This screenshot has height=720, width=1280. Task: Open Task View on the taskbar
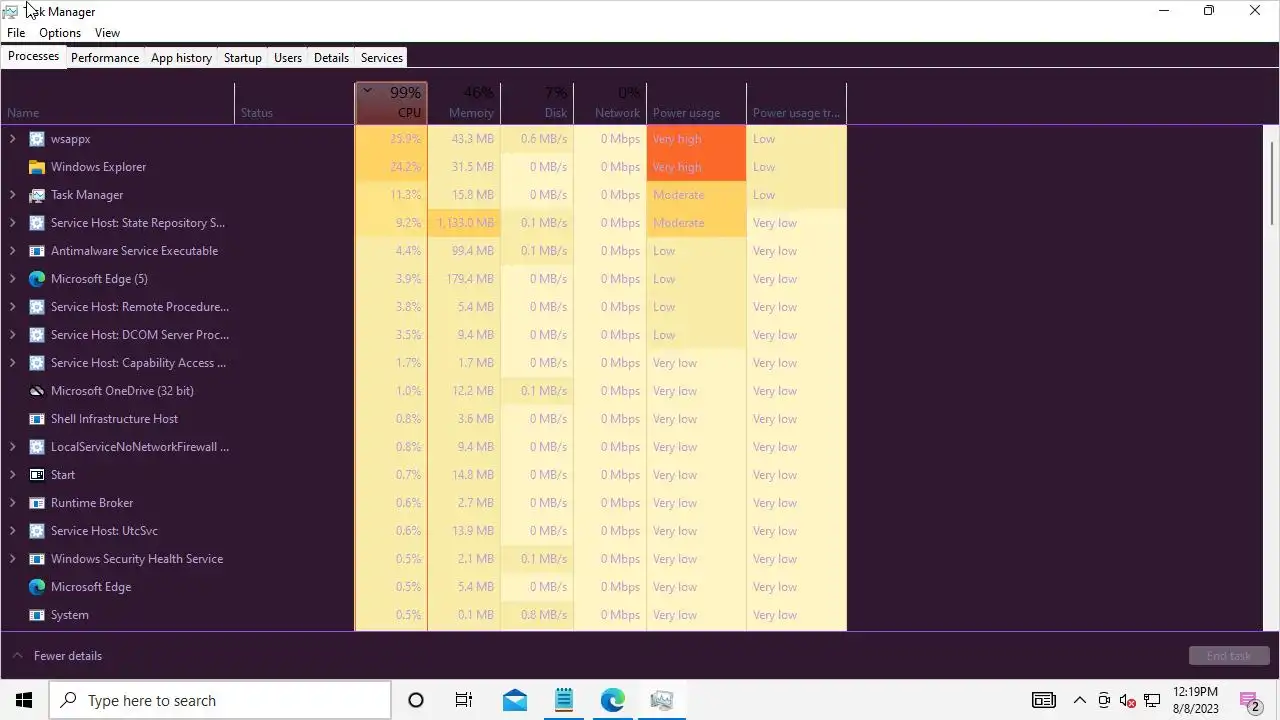tap(464, 700)
